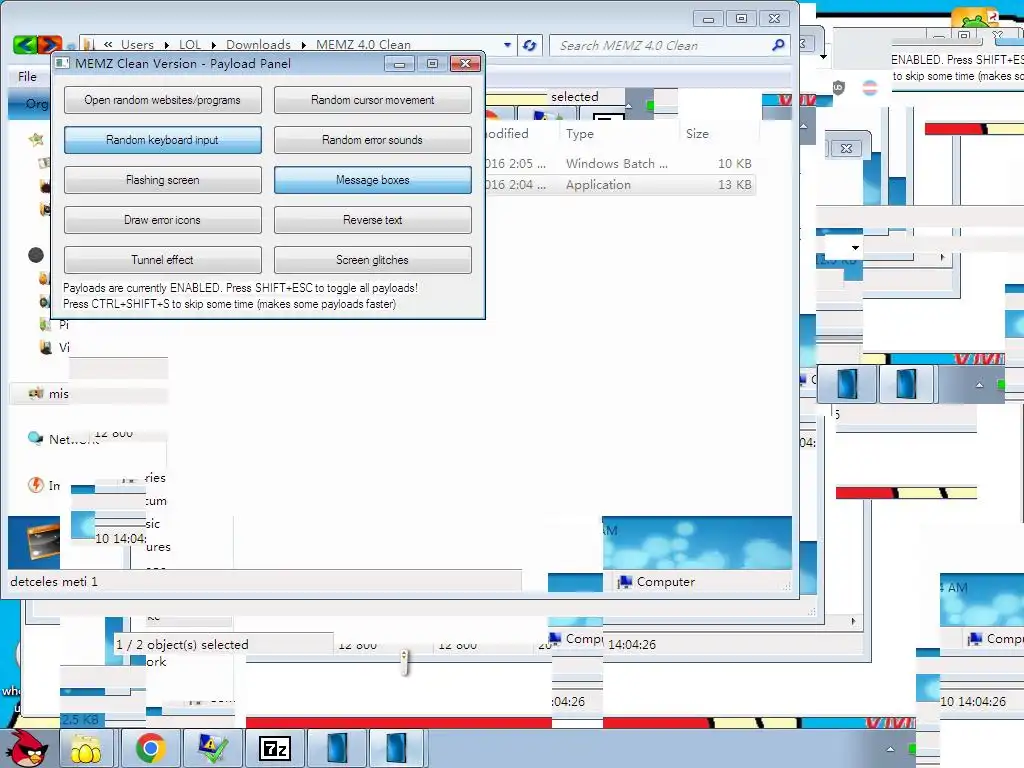
Task: Toggle the 'Reverse text' payload
Action: 372,219
